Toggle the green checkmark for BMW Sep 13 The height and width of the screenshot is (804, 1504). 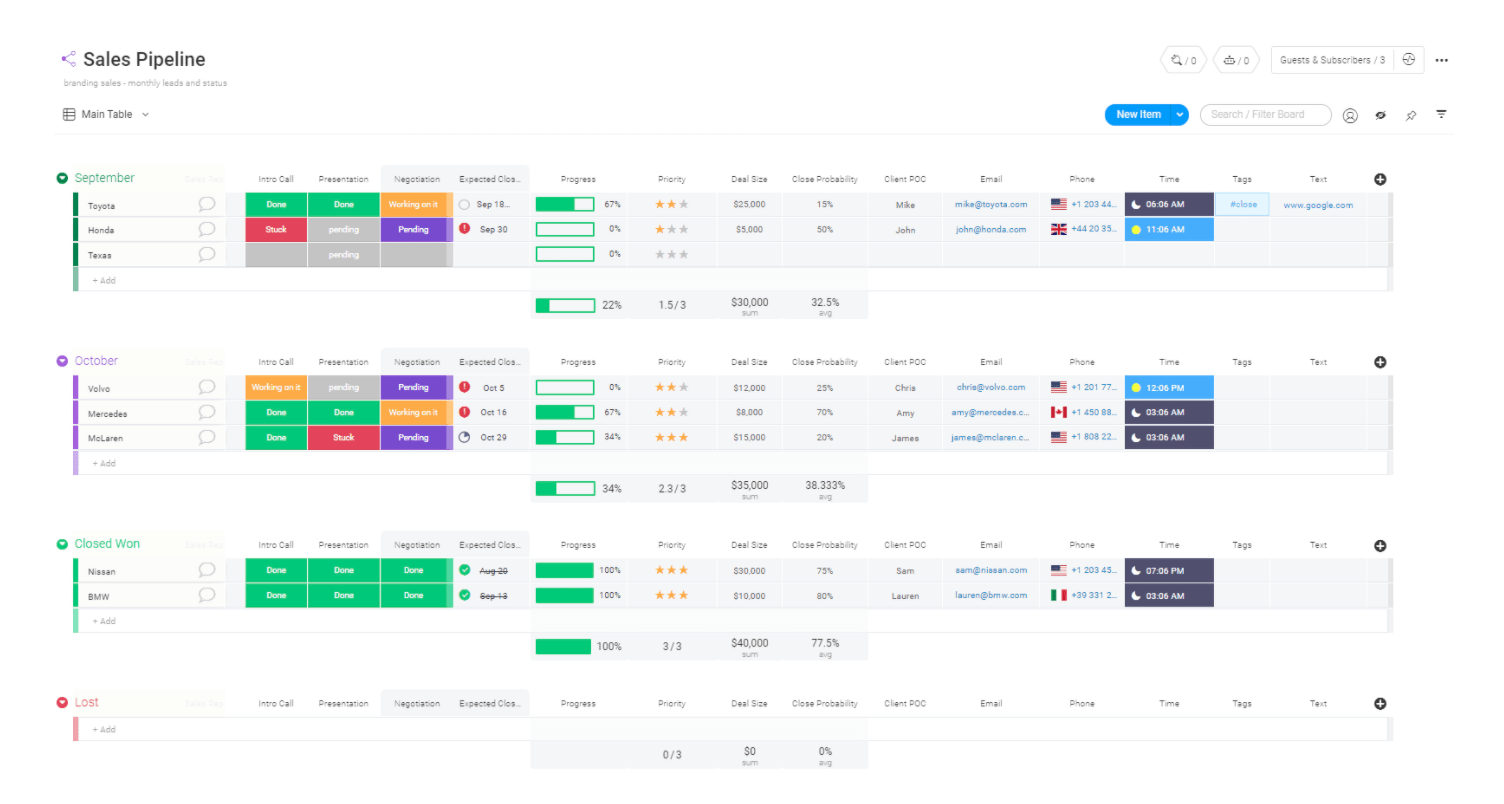tap(464, 595)
